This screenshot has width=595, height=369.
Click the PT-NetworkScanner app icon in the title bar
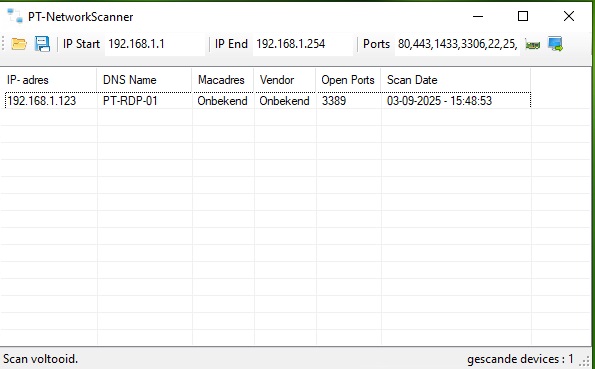pyautogui.click(x=15, y=16)
